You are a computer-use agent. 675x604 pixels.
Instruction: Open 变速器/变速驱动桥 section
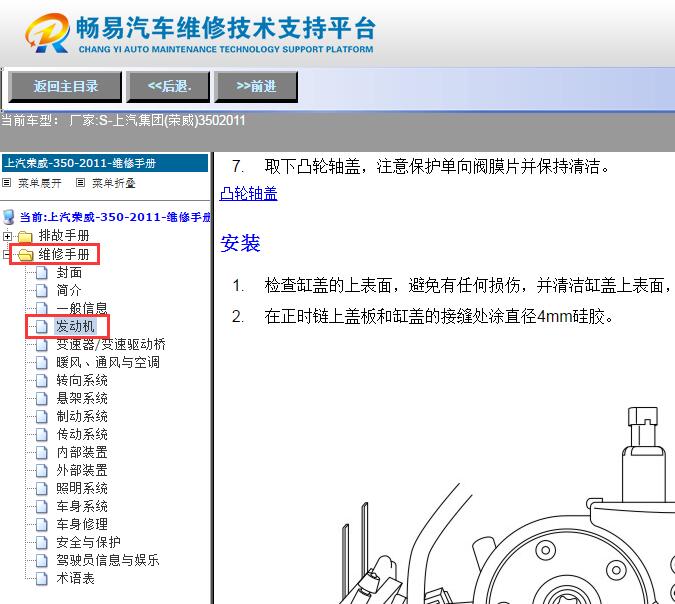click(111, 344)
